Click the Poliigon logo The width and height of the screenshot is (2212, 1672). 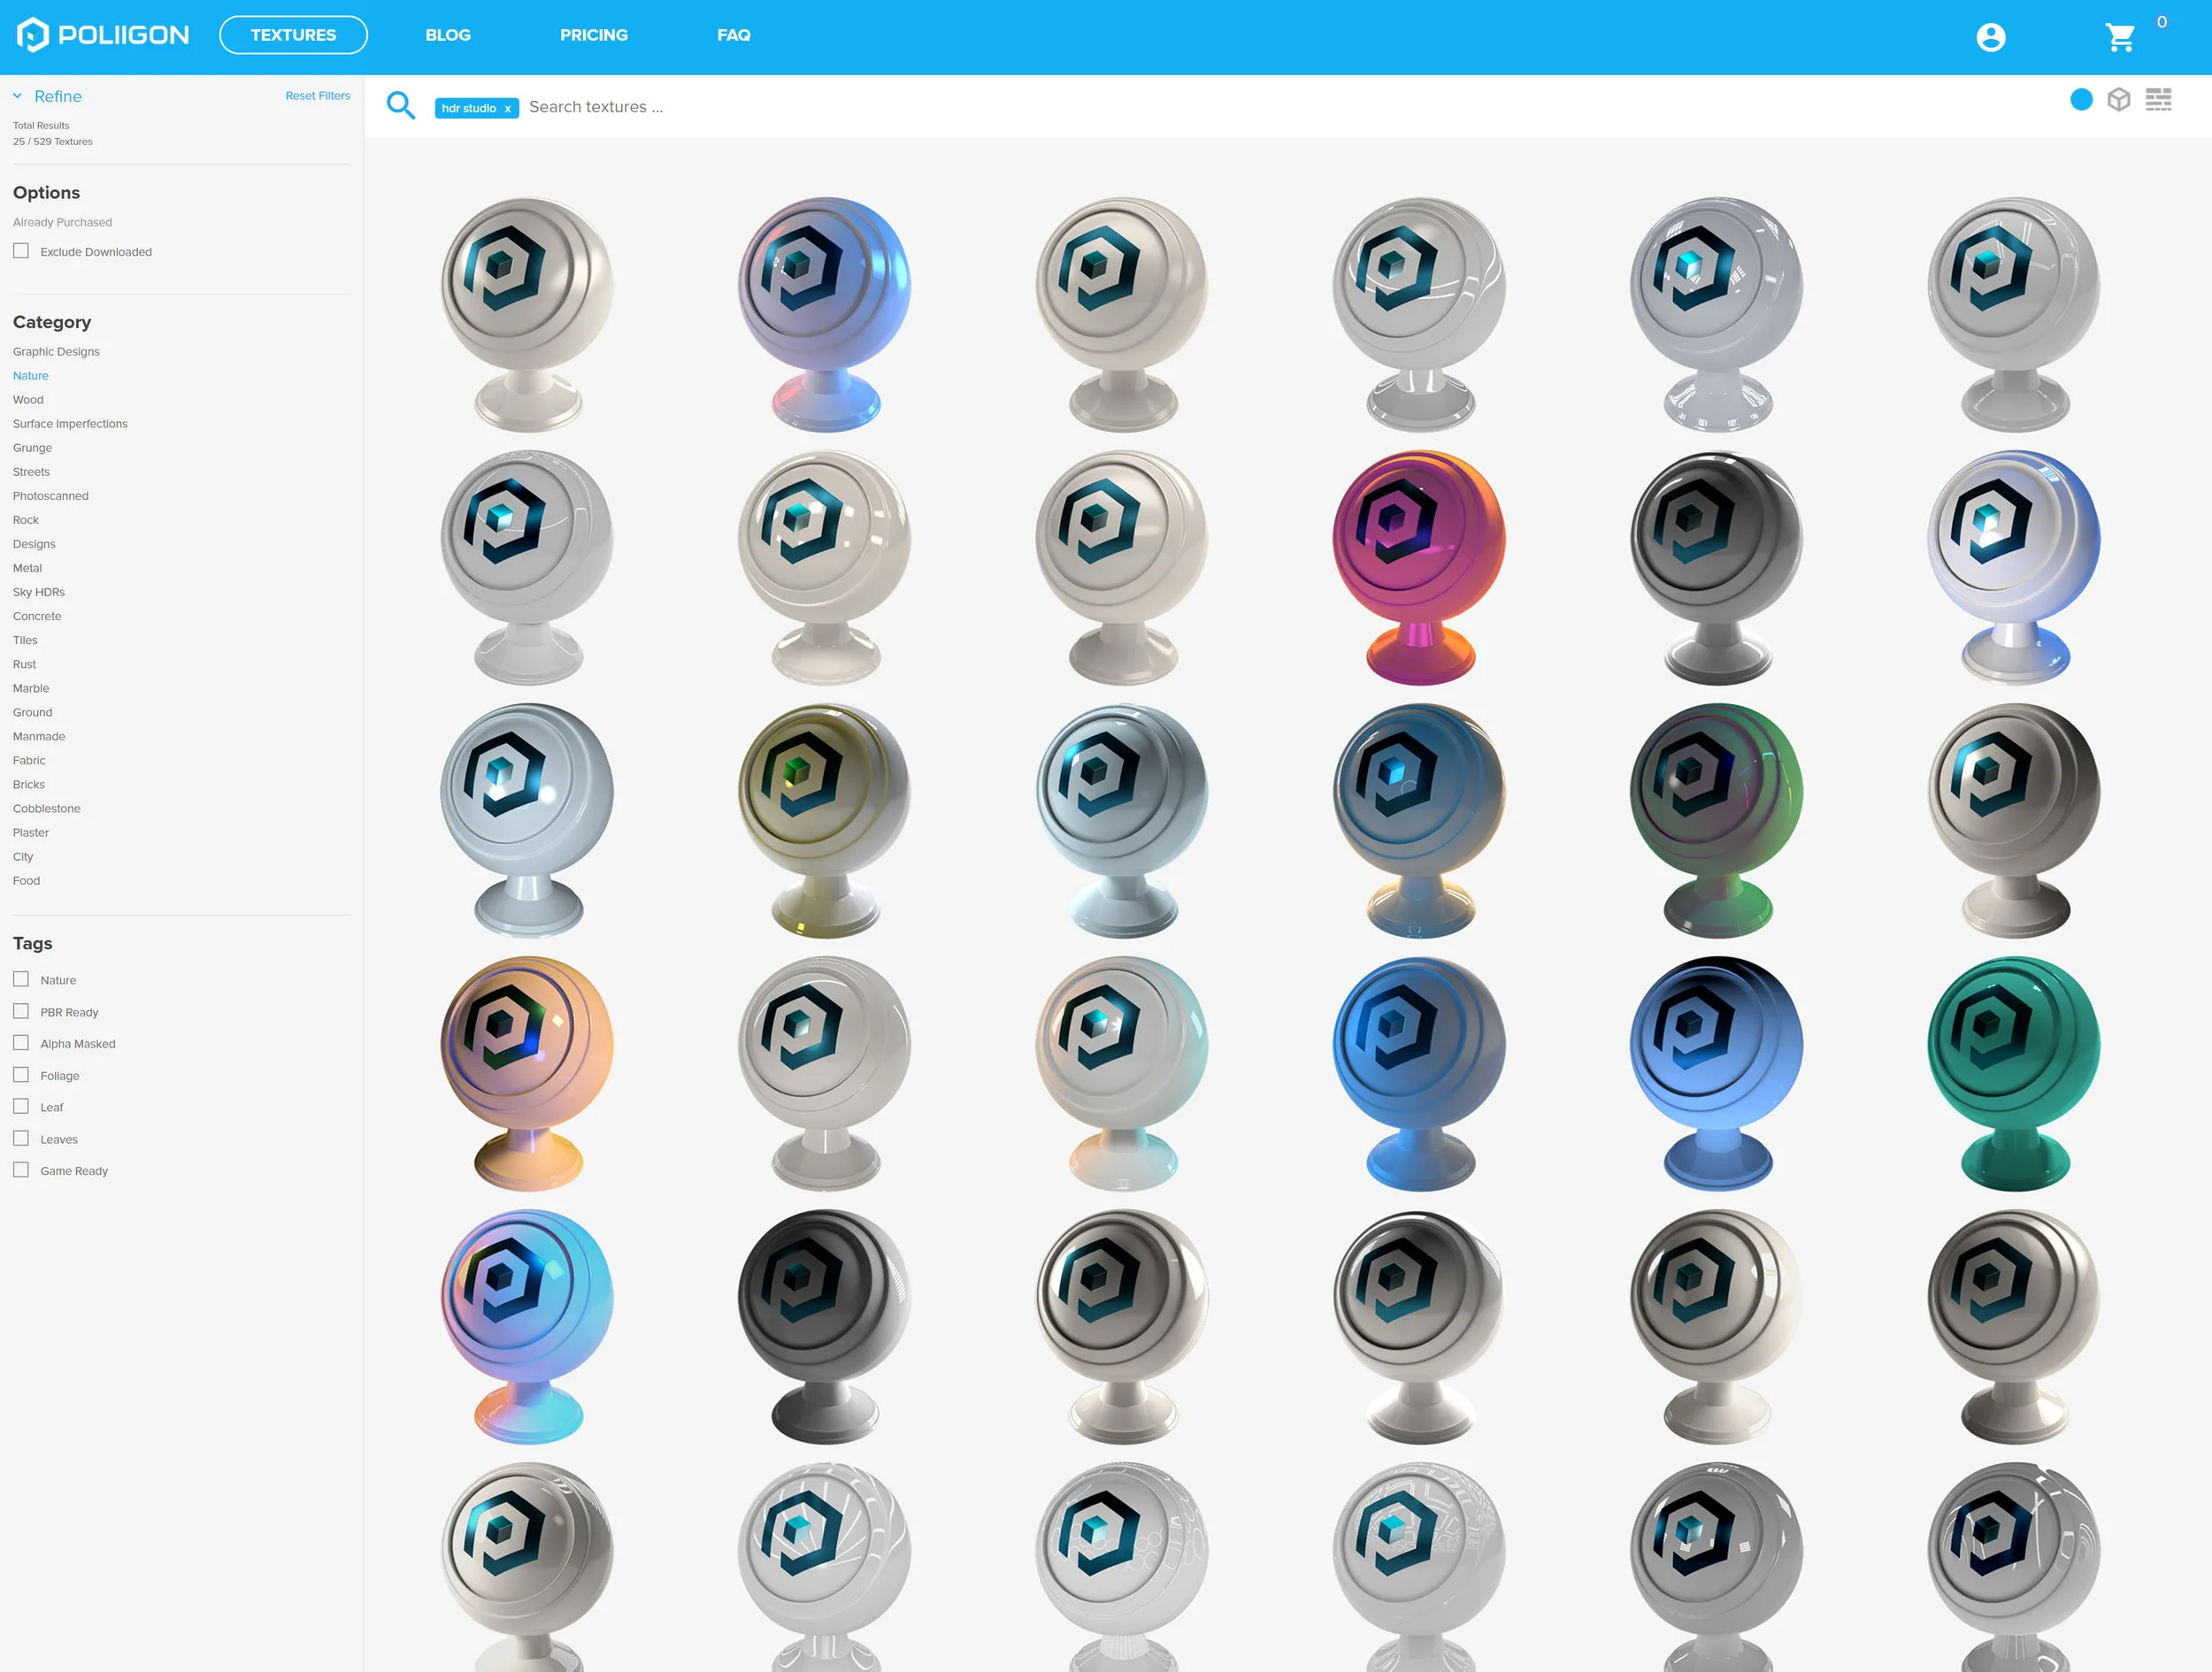[103, 35]
